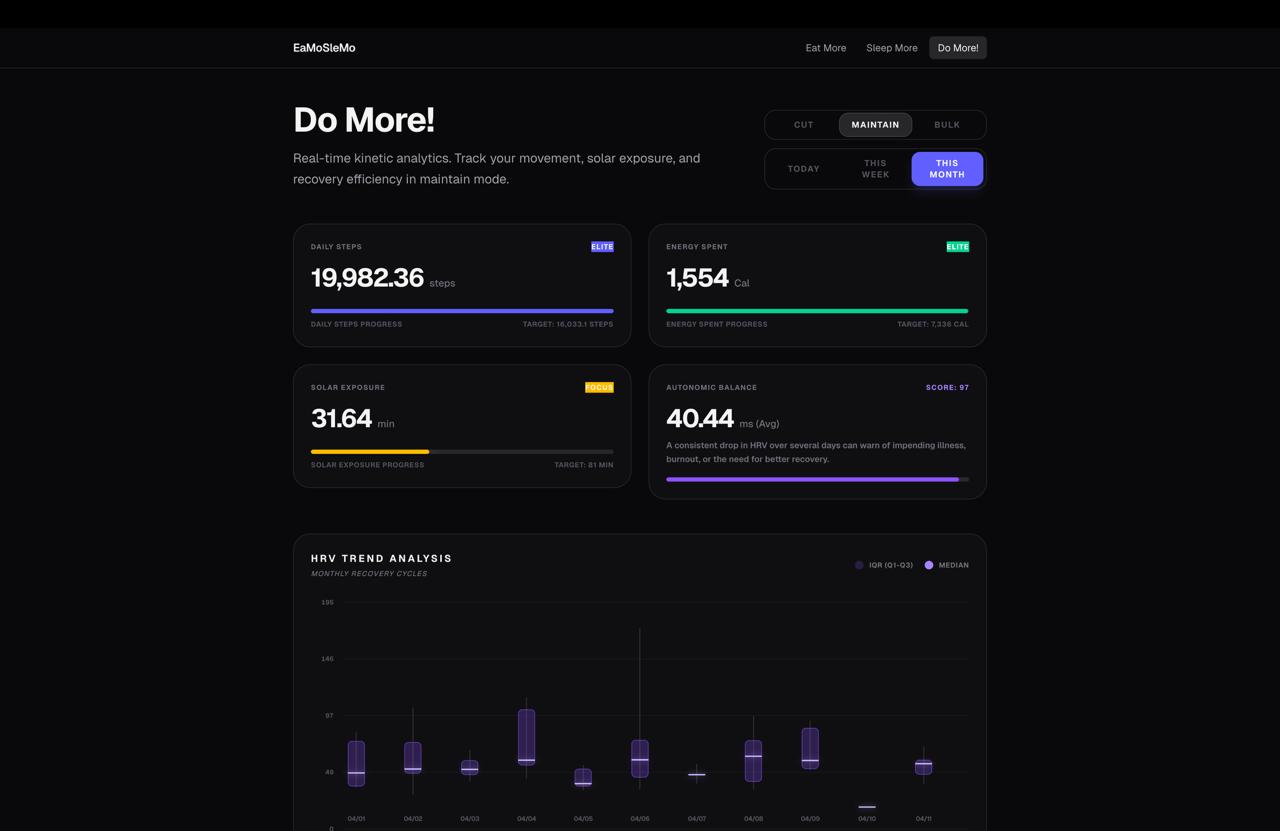Click the Do More! page heading
The height and width of the screenshot is (831, 1280).
point(364,120)
